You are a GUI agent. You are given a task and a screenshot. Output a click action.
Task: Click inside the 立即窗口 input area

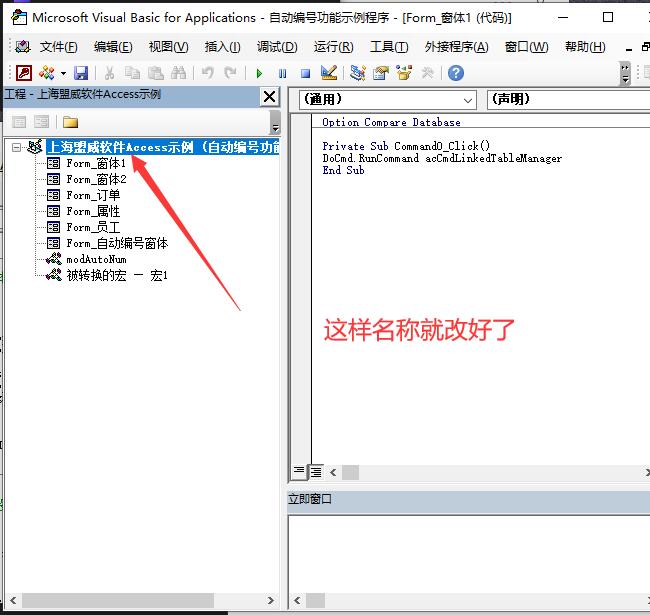point(469,553)
